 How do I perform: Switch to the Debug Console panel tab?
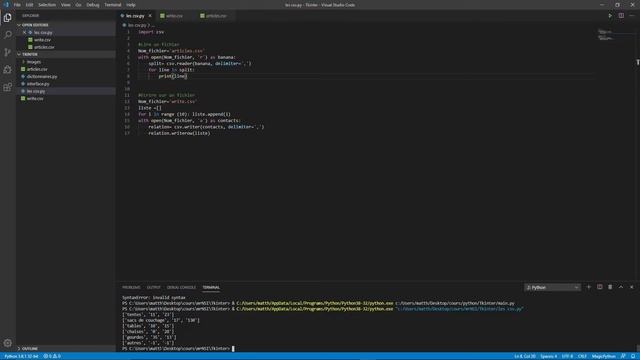coord(181,287)
